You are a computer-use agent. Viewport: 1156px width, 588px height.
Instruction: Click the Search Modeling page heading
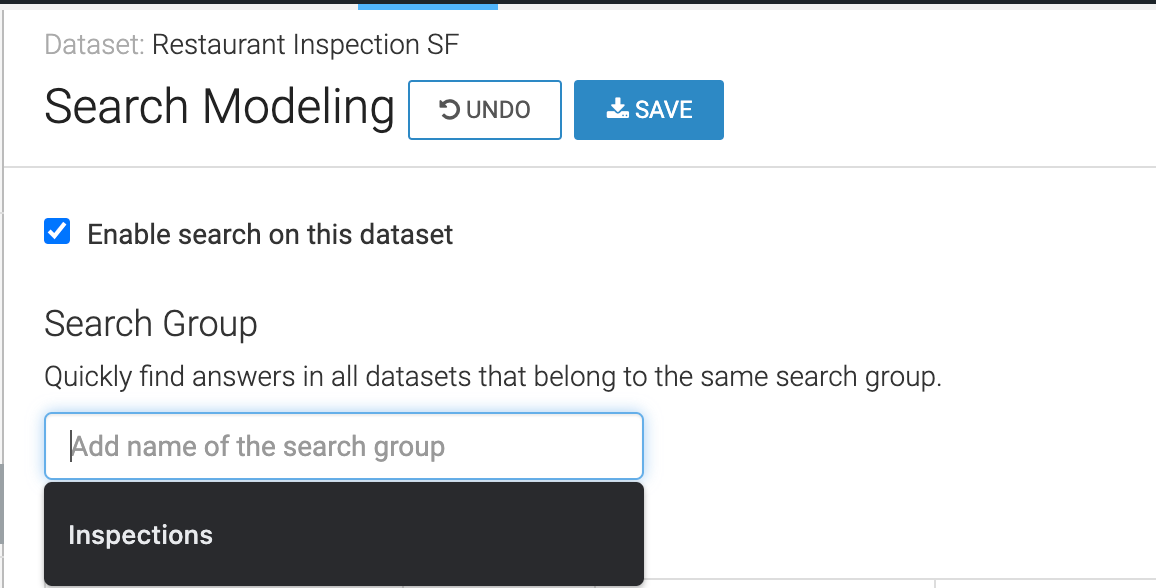point(219,107)
